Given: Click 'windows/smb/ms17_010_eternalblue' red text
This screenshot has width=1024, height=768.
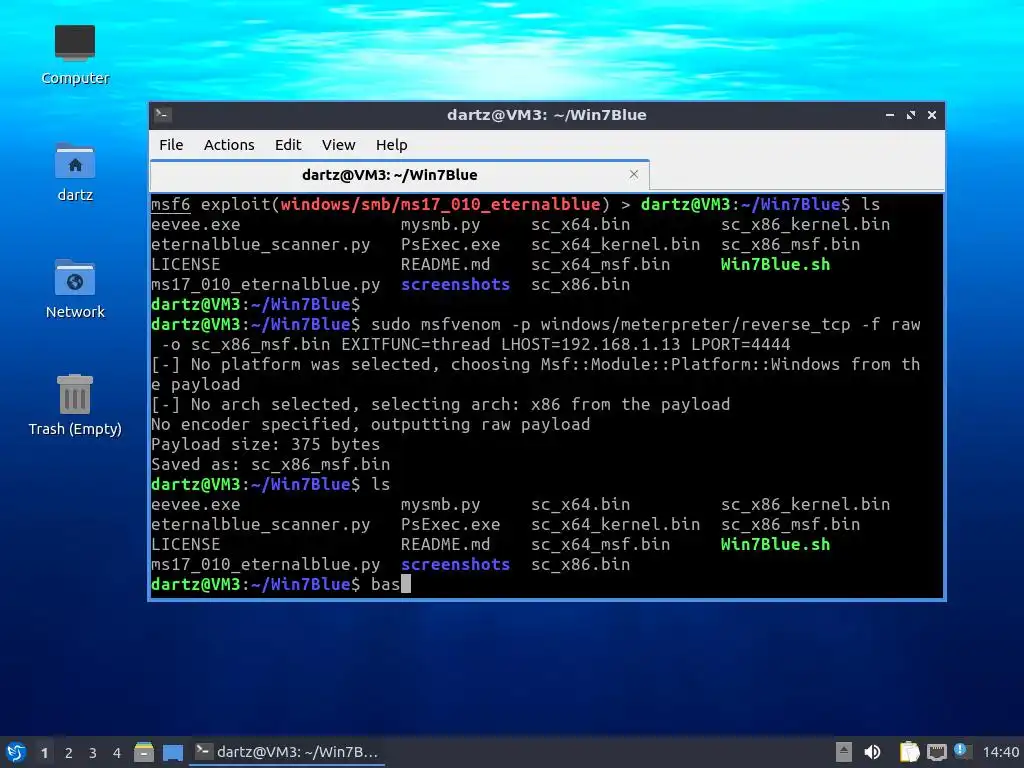Looking at the screenshot, I should (x=440, y=204).
